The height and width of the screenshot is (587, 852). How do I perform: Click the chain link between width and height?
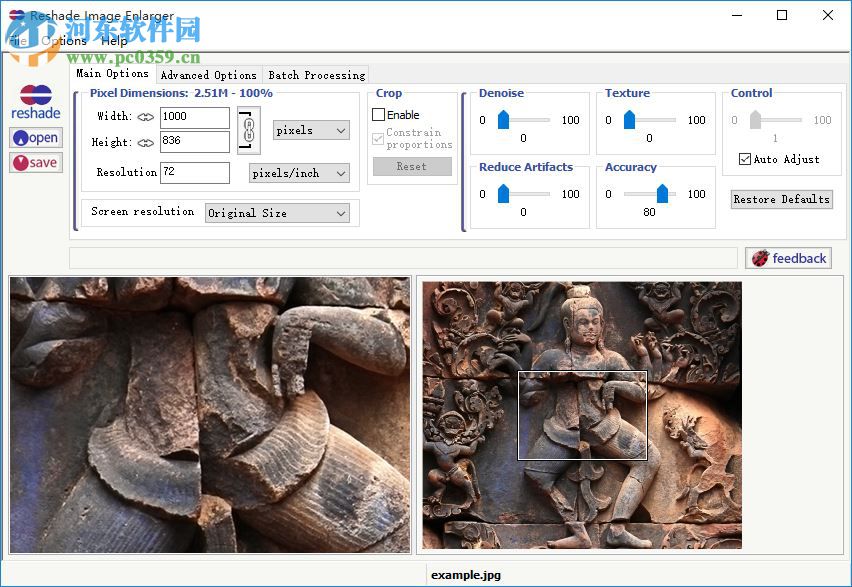(247, 131)
